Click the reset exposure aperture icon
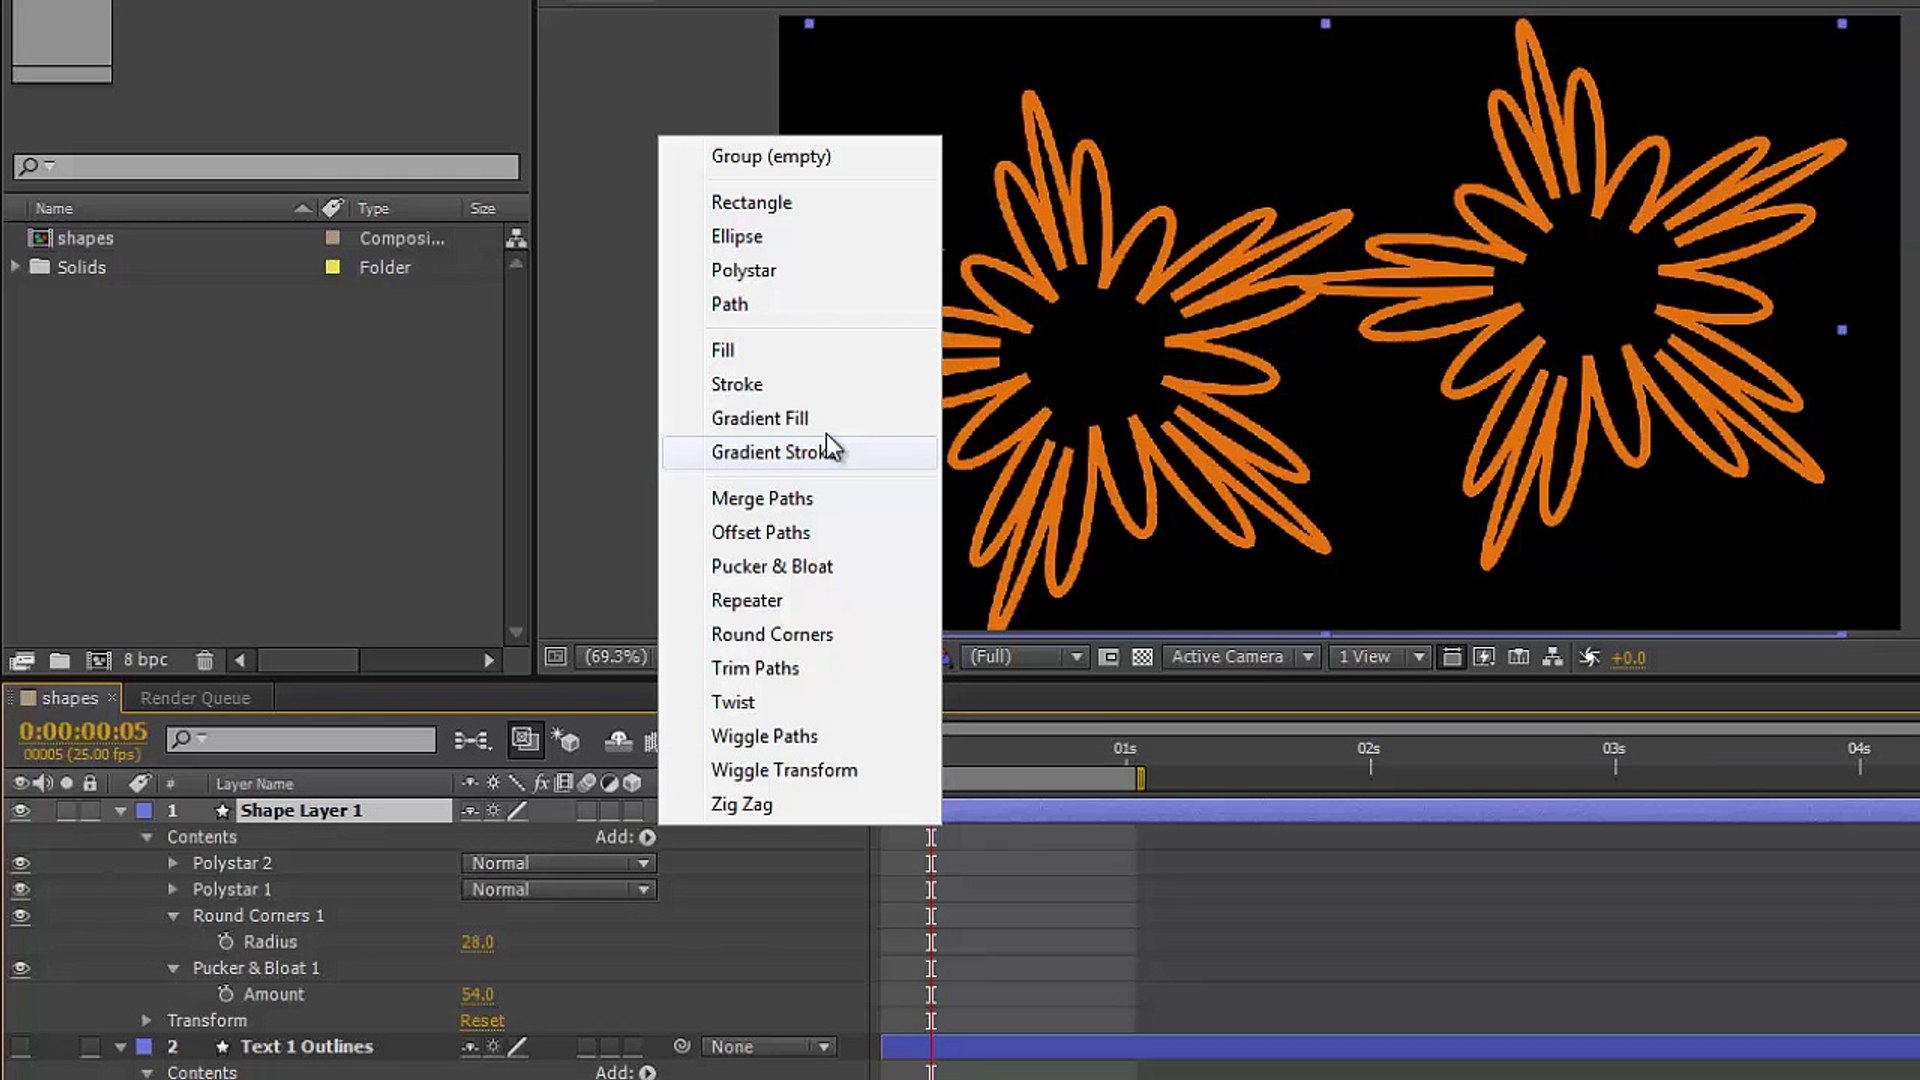 coord(1589,657)
